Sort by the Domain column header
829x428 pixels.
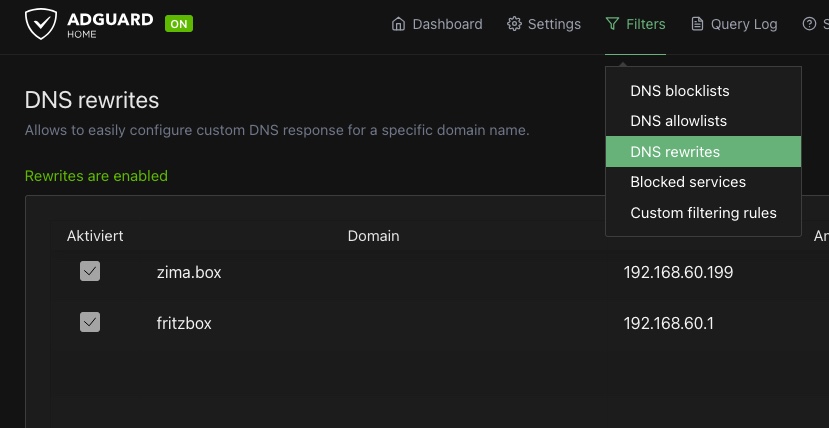[x=373, y=236]
